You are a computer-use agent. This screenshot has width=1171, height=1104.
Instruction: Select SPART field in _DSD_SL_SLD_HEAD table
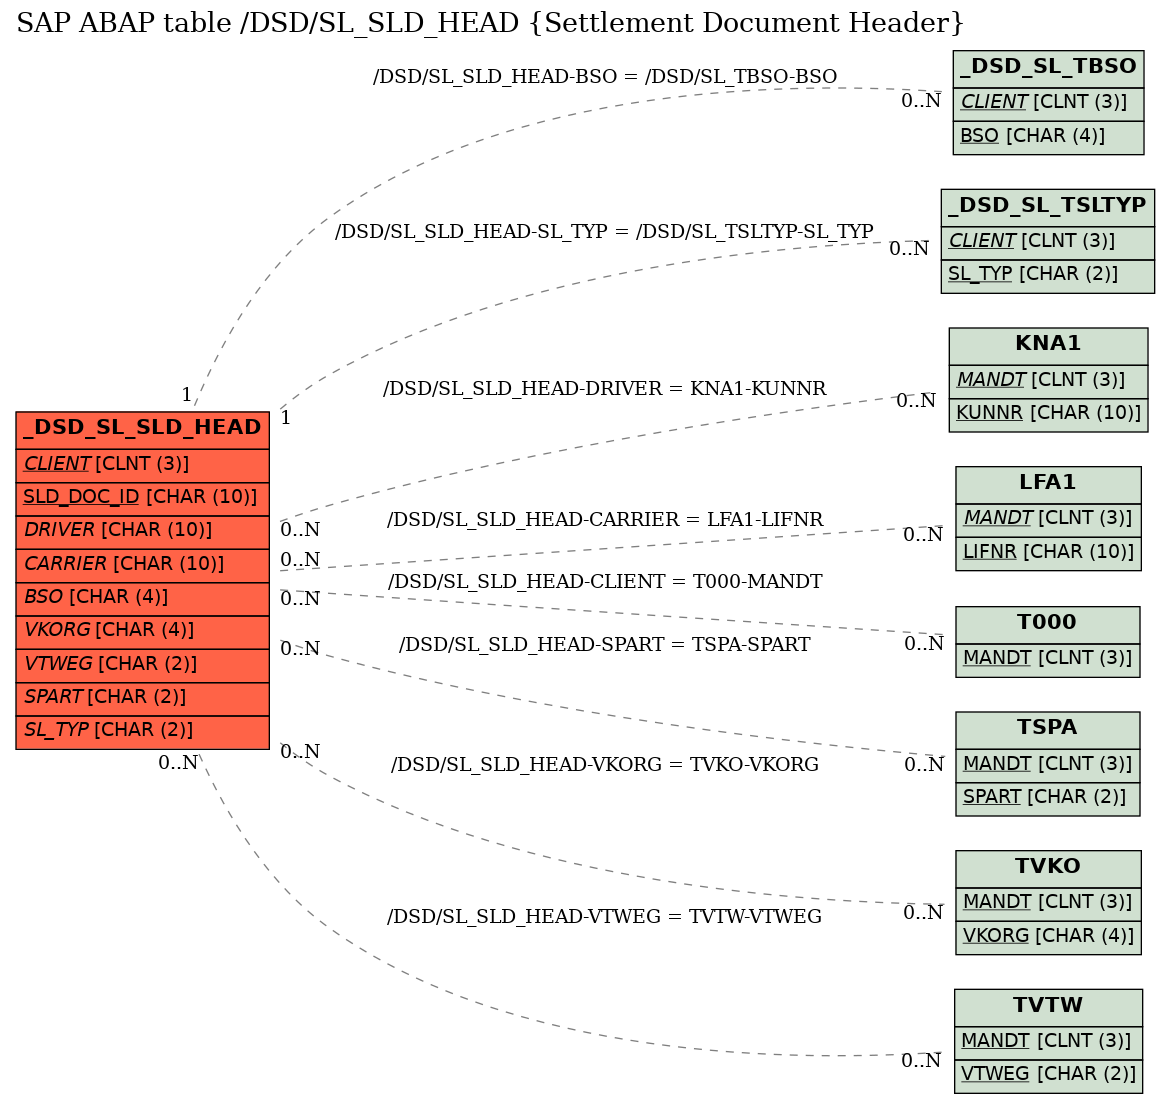tap(143, 698)
